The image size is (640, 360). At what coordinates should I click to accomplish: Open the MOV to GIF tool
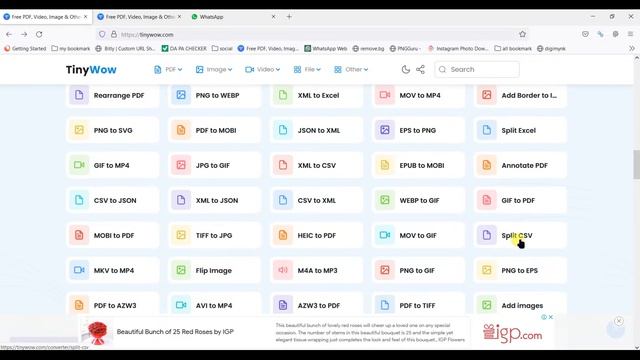[418, 236]
